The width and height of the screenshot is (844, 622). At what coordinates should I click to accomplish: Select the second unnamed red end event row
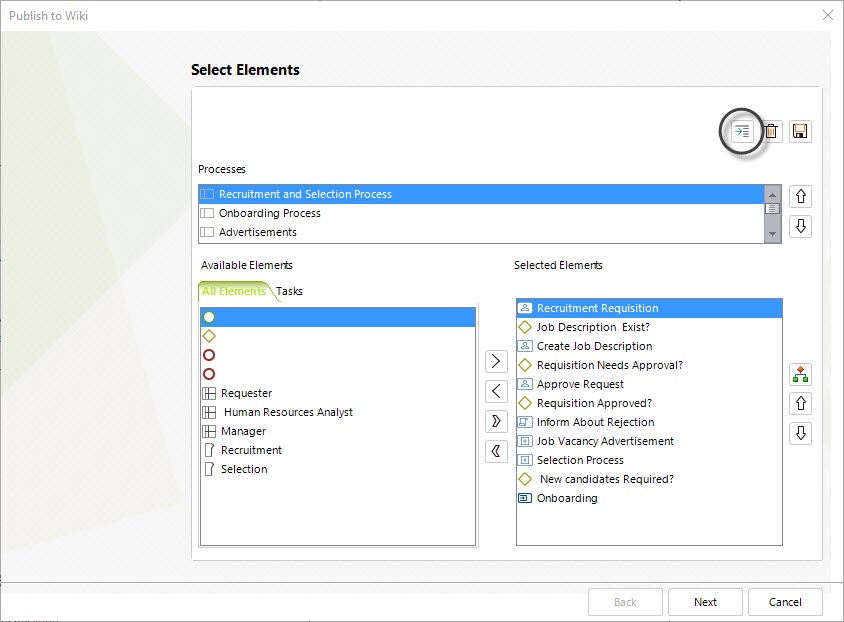pyautogui.click(x=338, y=374)
